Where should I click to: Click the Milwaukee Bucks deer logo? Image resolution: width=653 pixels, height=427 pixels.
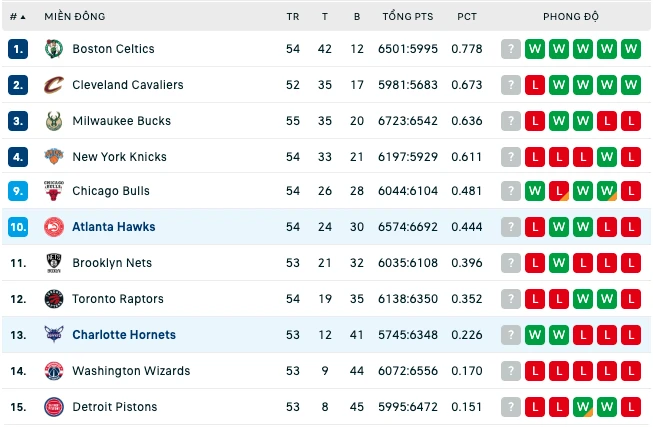54,121
